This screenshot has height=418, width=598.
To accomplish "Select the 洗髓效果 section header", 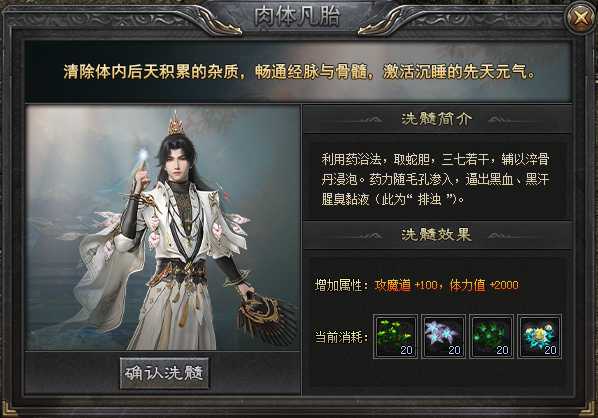I will [436, 234].
